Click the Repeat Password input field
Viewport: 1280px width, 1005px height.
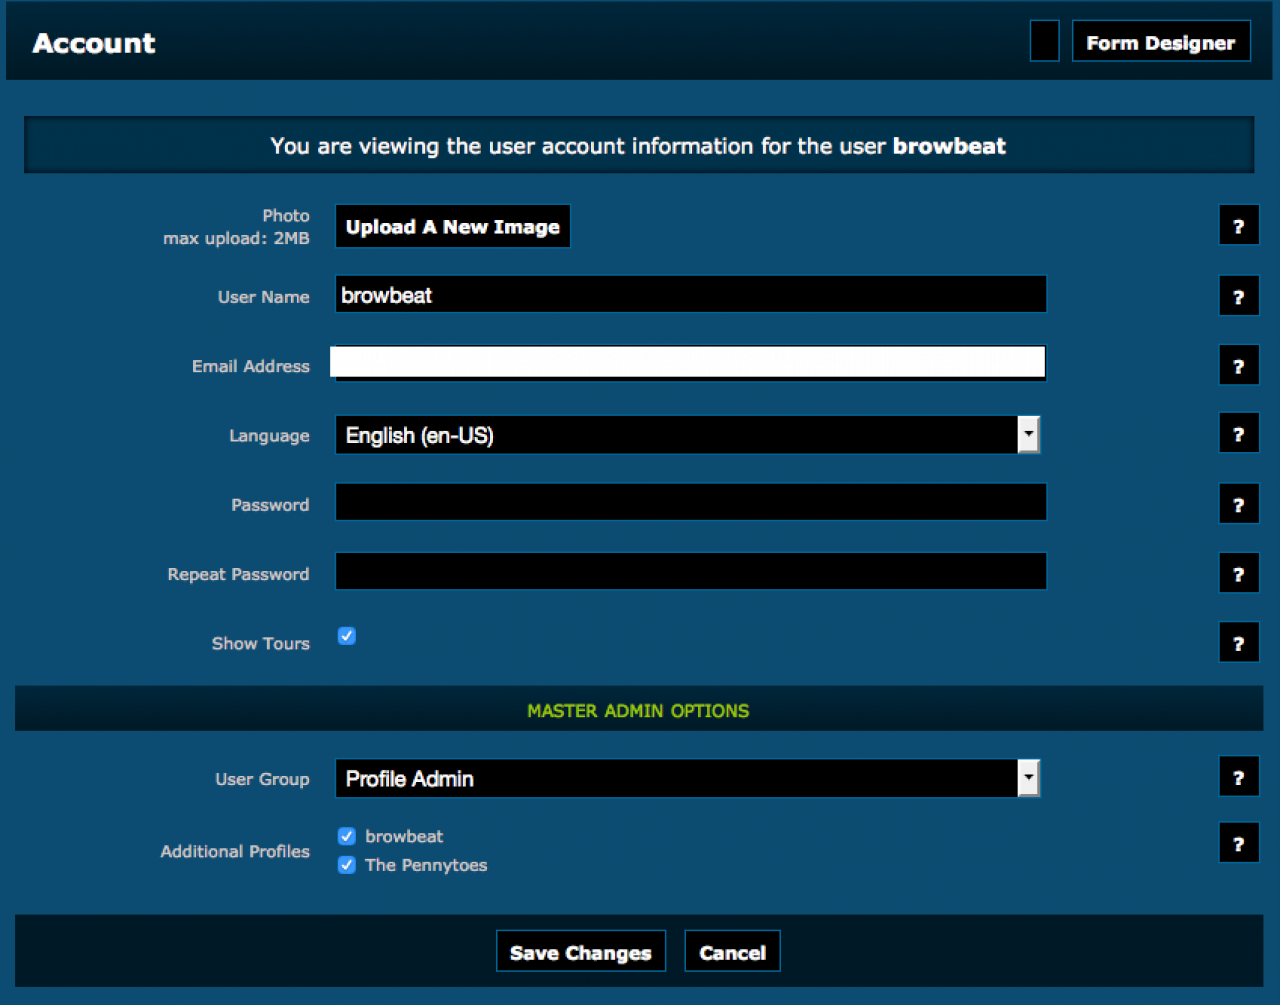pos(691,571)
